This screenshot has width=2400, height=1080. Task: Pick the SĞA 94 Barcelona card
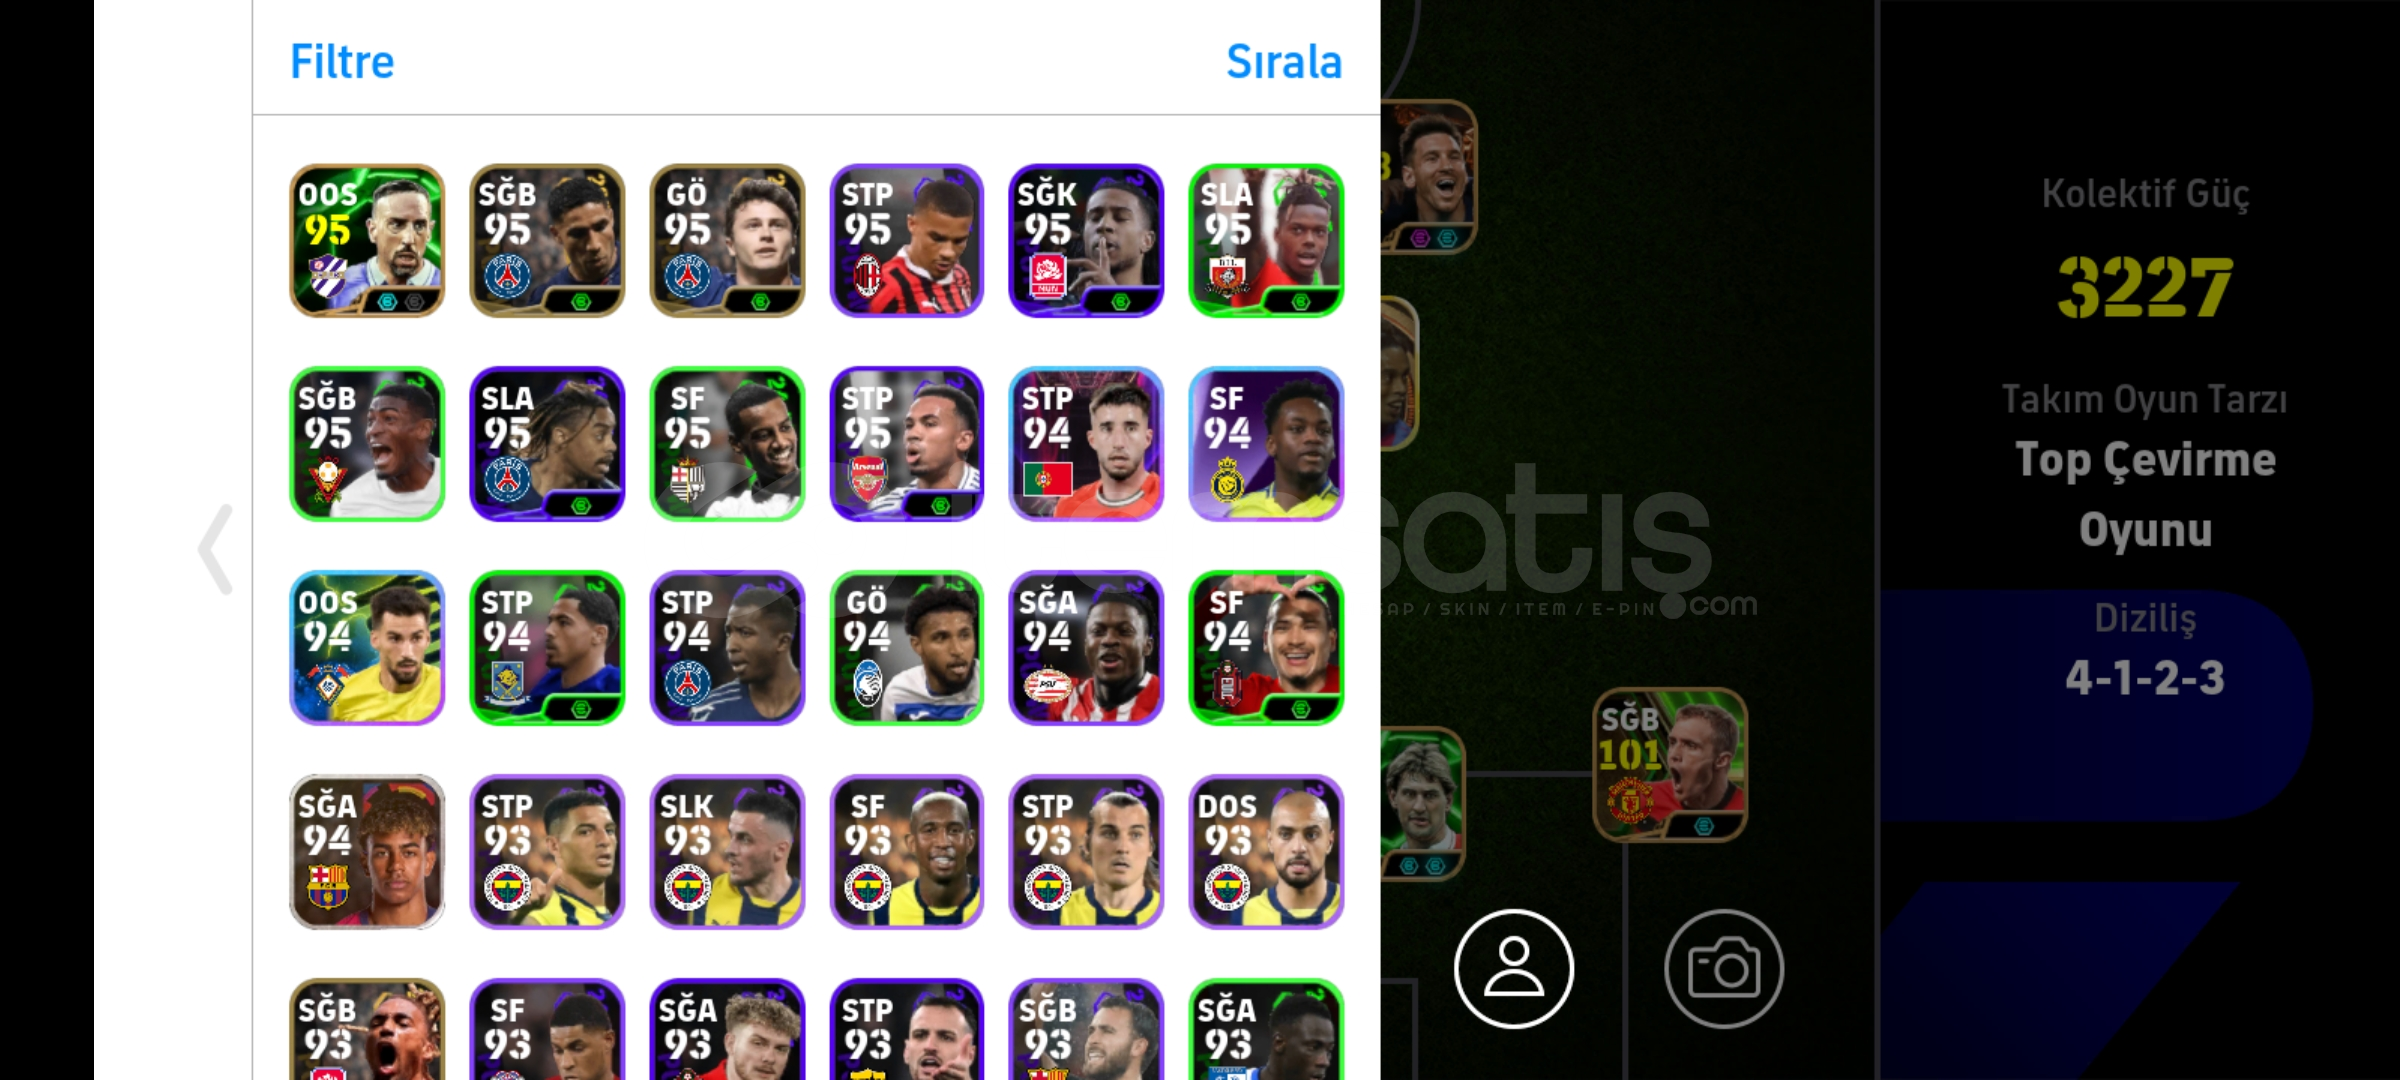(367, 852)
